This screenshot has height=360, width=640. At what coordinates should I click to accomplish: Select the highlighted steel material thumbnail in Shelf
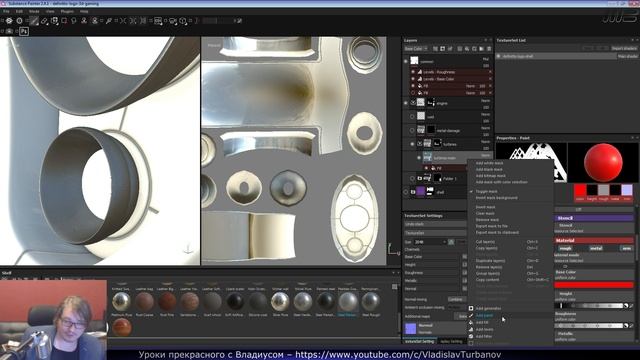tap(348, 301)
